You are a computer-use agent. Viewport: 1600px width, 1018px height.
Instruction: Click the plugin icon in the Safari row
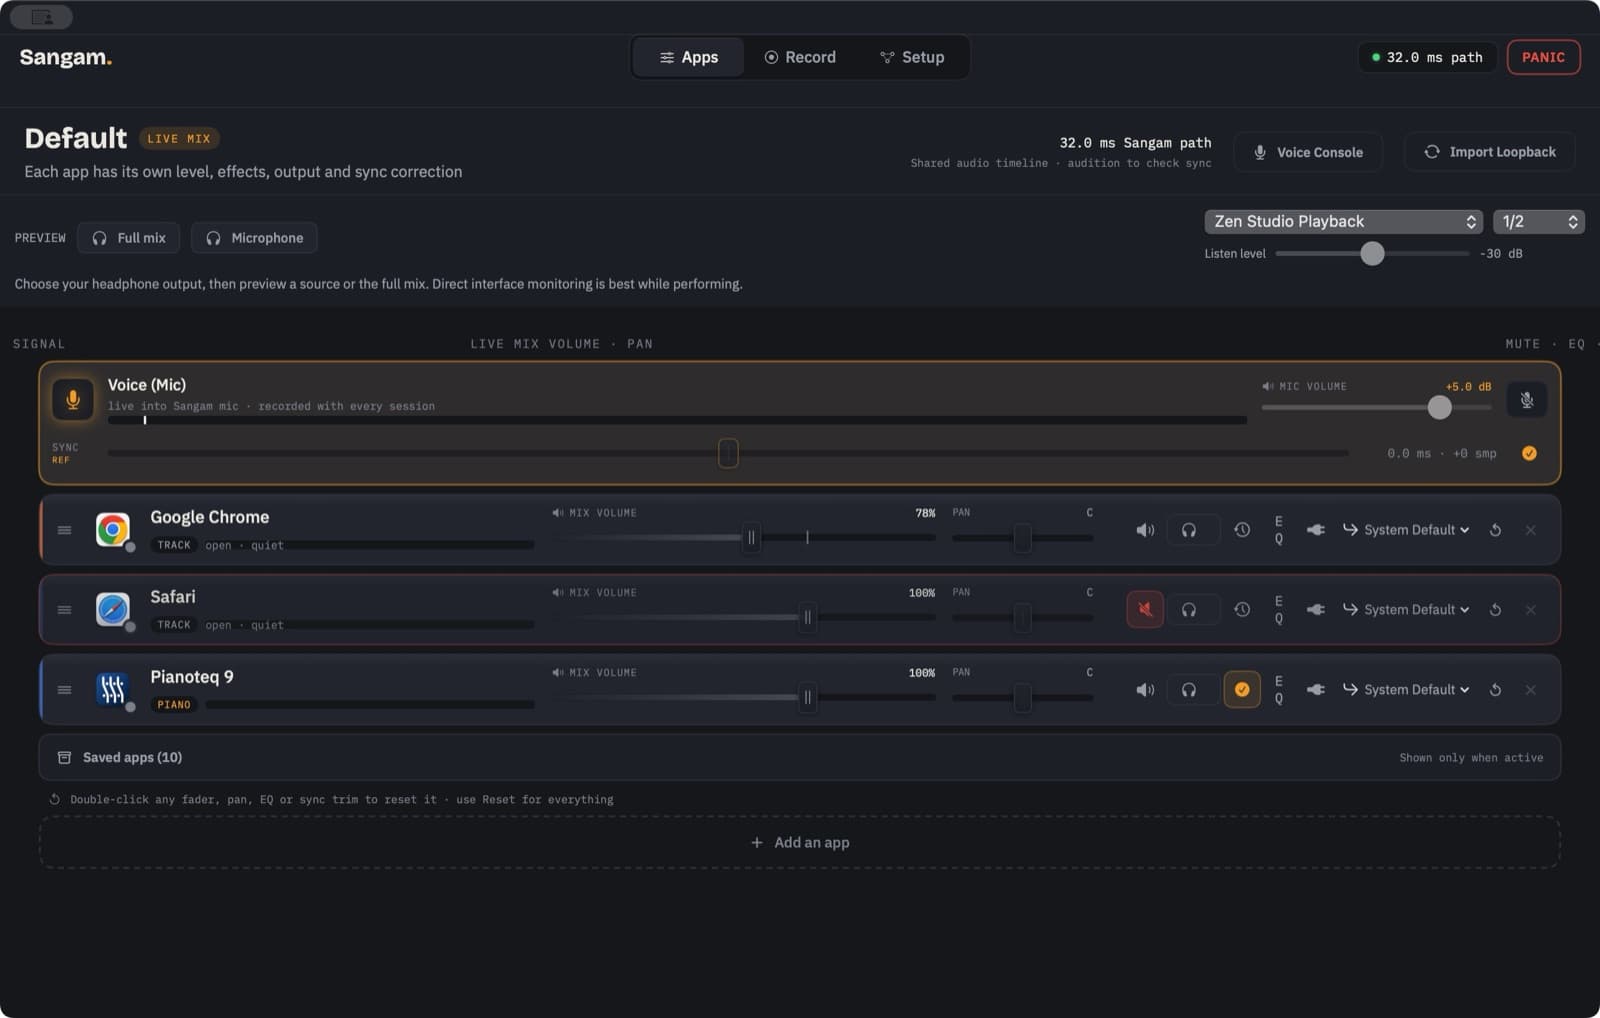[1316, 610]
